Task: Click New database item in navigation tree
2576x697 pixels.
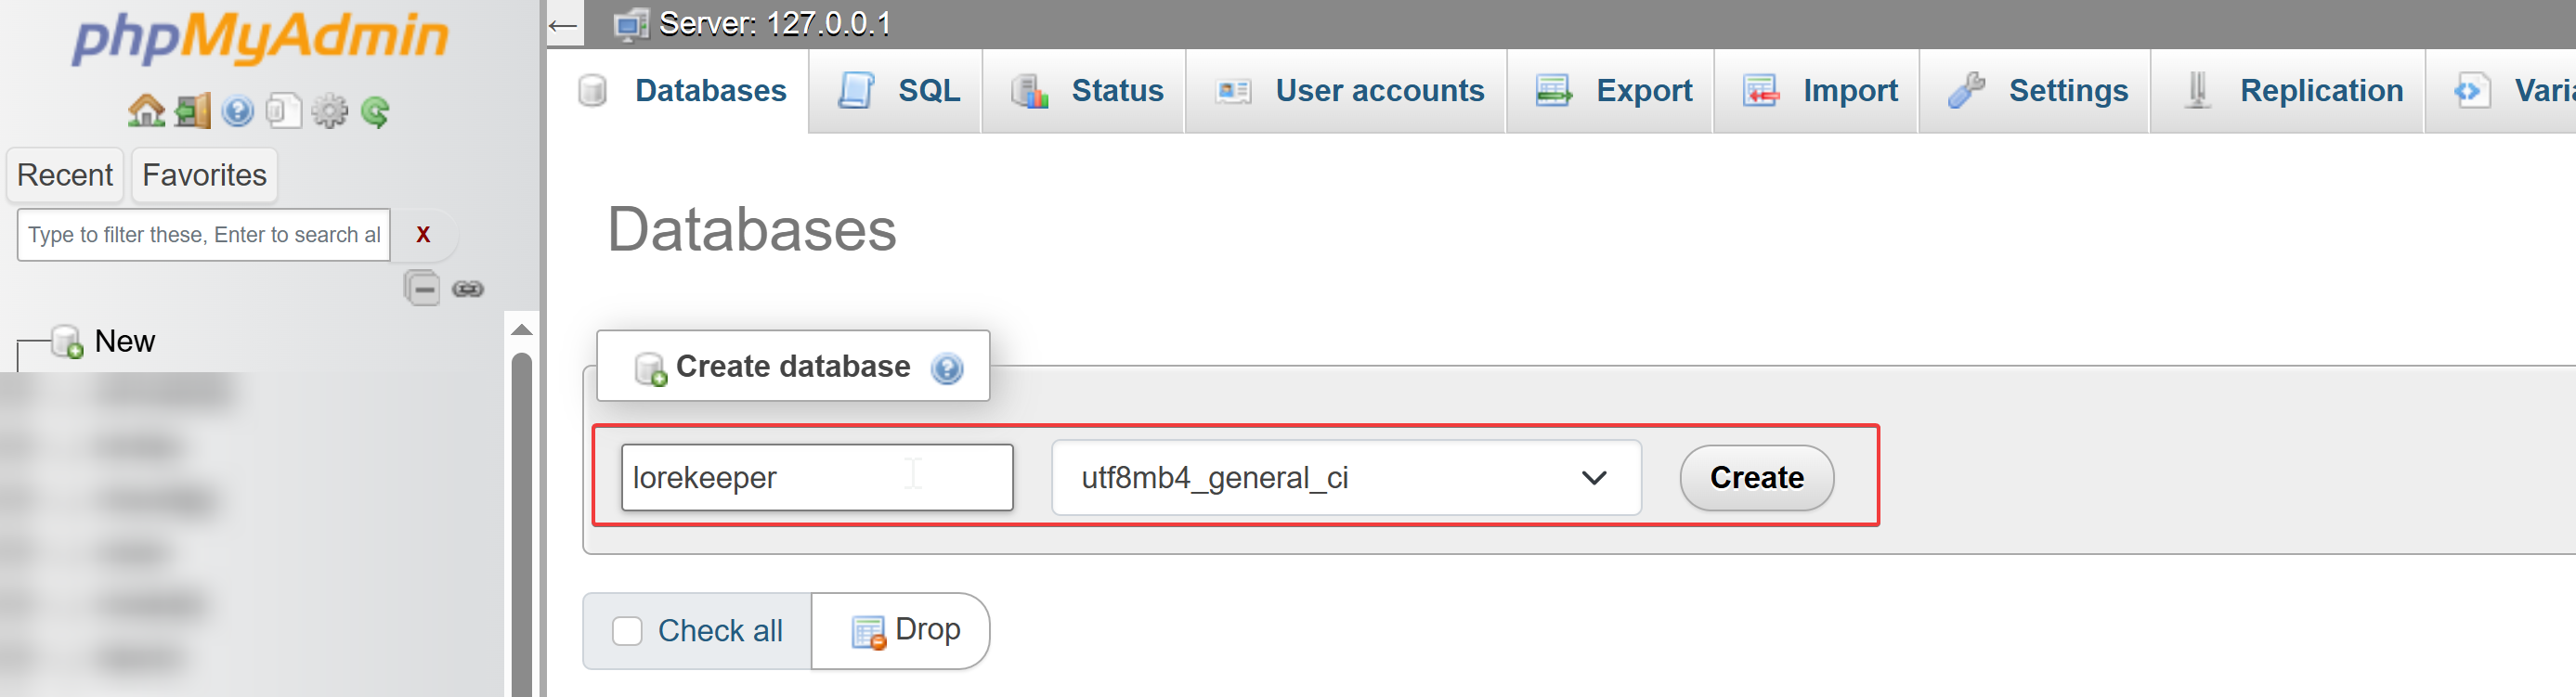Action: tap(124, 342)
